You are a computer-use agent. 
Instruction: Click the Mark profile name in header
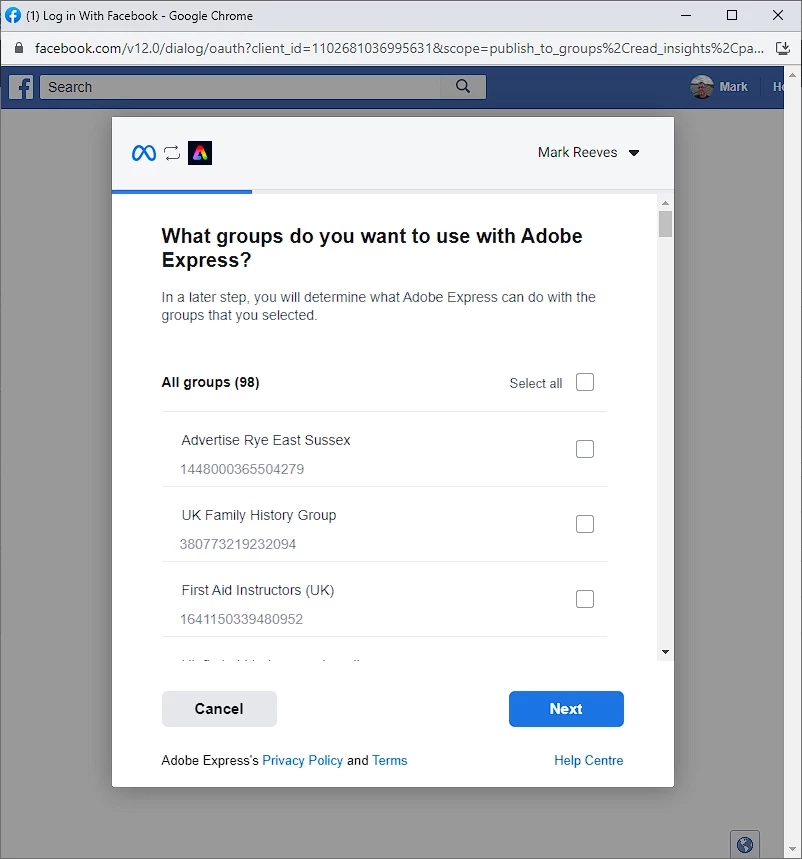click(733, 87)
